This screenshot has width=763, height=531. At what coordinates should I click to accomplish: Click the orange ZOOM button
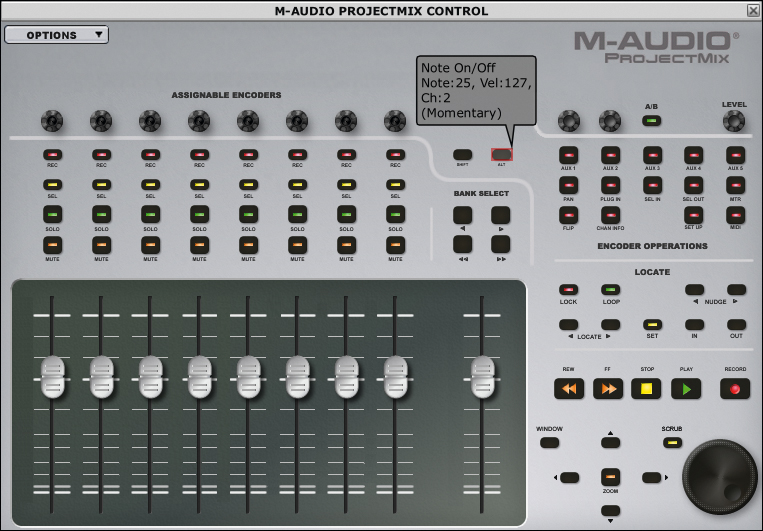pos(610,477)
